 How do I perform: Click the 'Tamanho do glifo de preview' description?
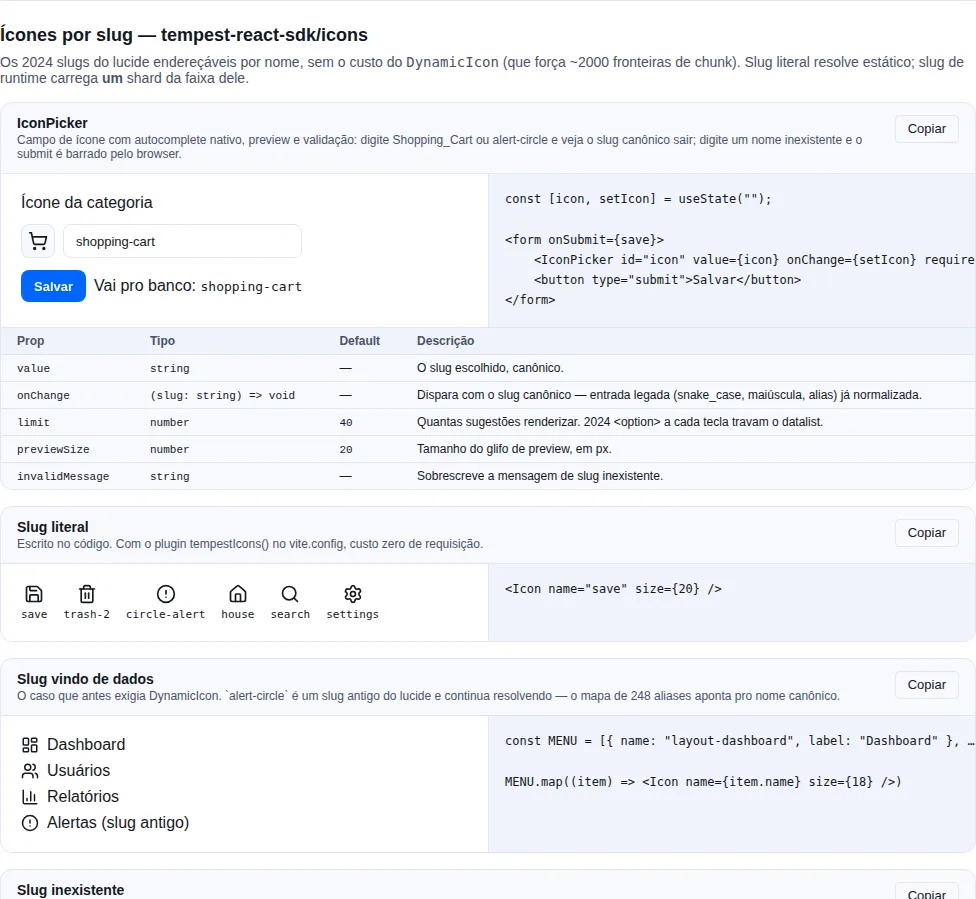click(514, 449)
